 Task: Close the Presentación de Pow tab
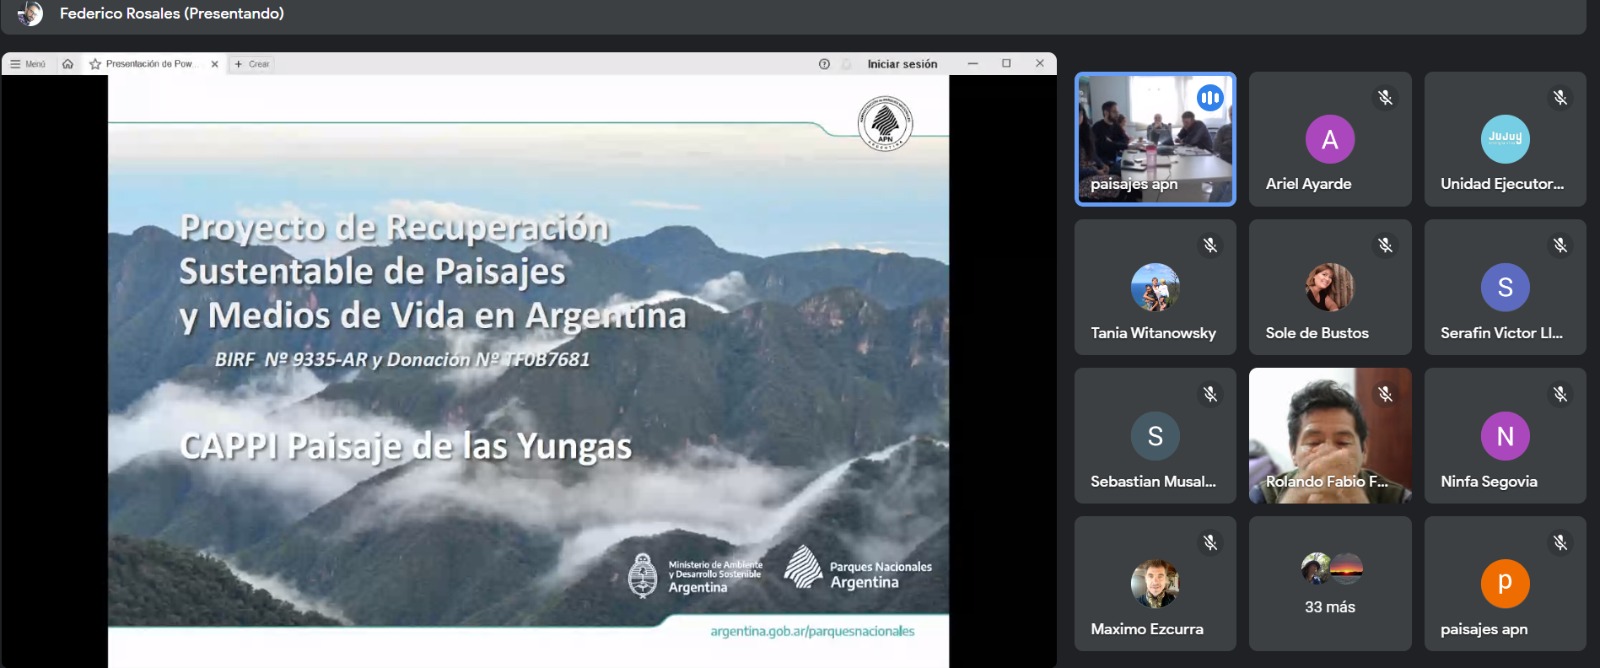pyautogui.click(x=215, y=64)
